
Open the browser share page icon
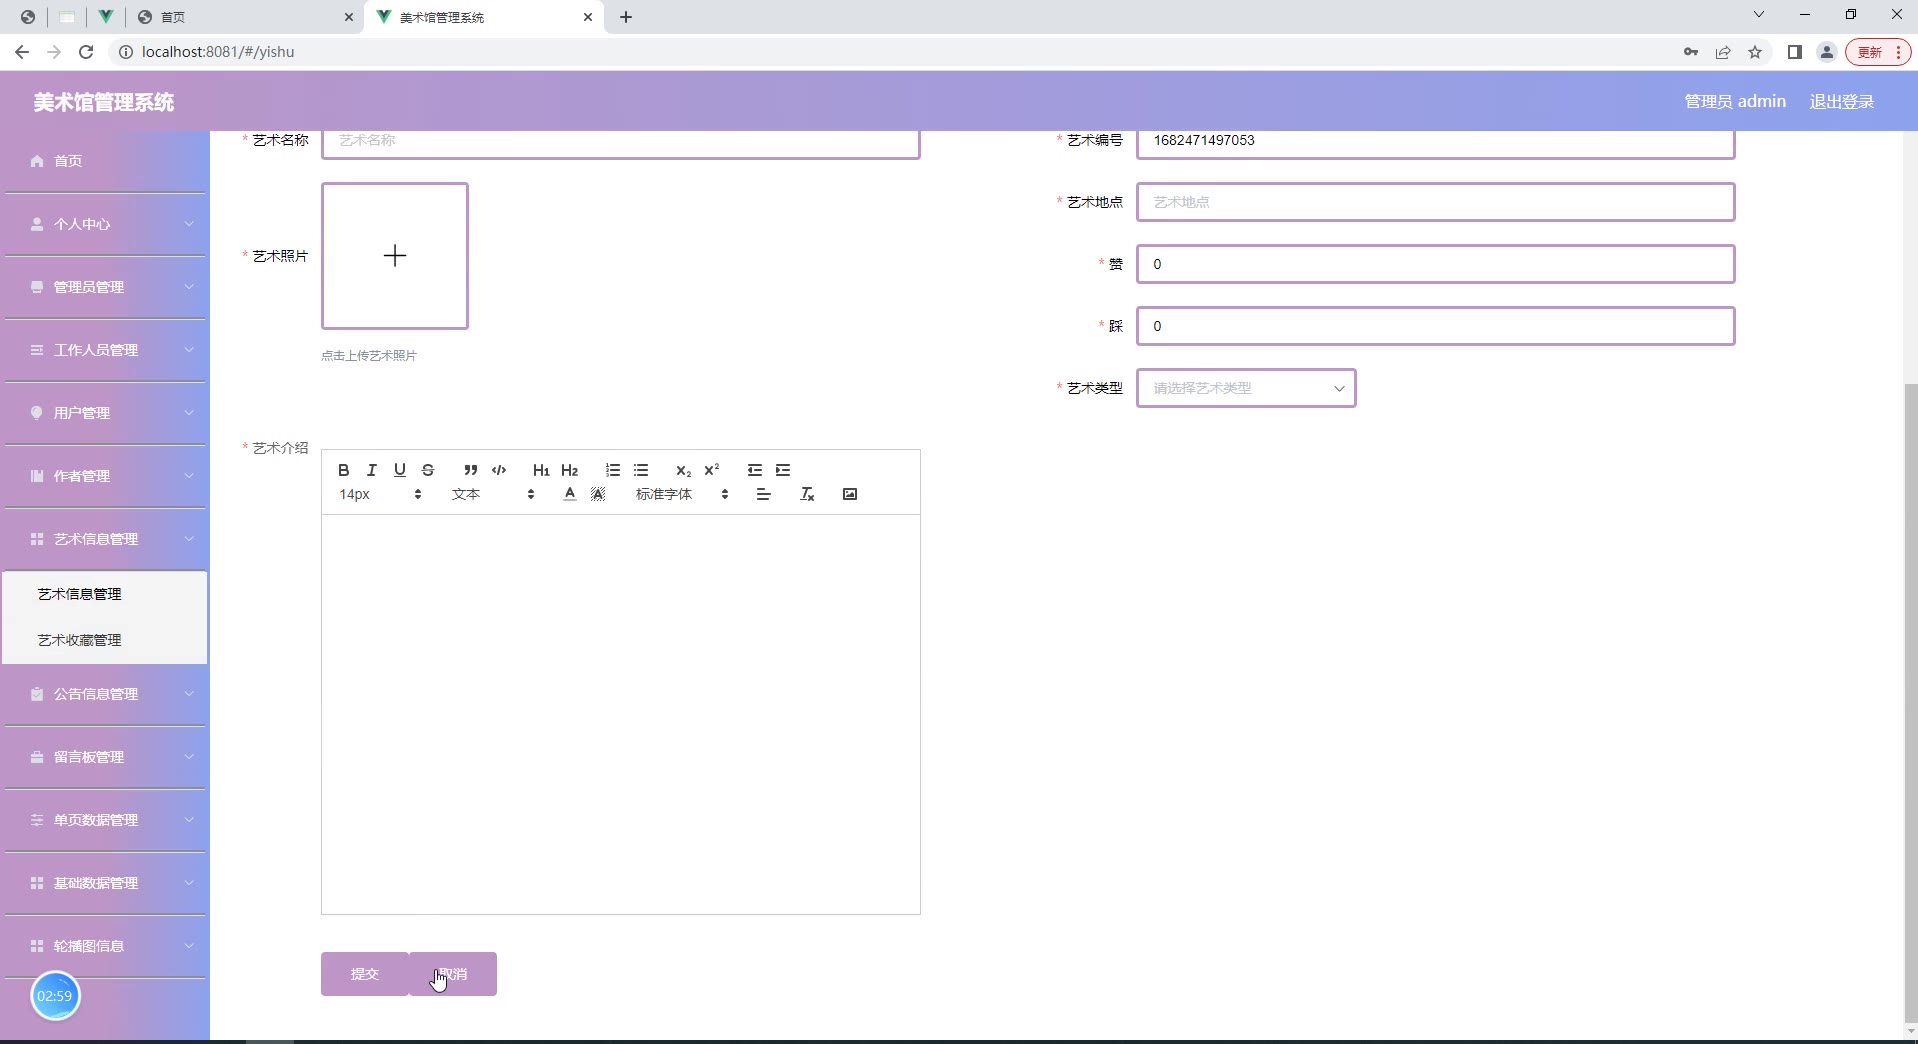click(x=1723, y=52)
